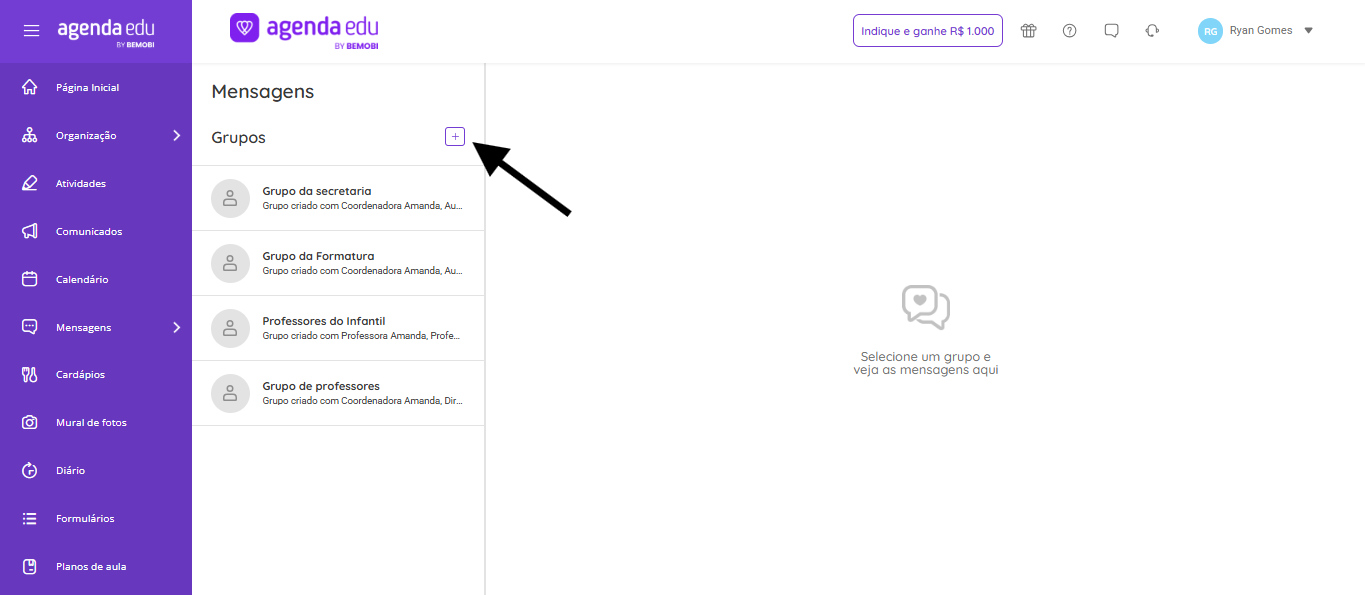Expand the Organização submenu chevron
This screenshot has height=595, width=1365.
pos(176,135)
